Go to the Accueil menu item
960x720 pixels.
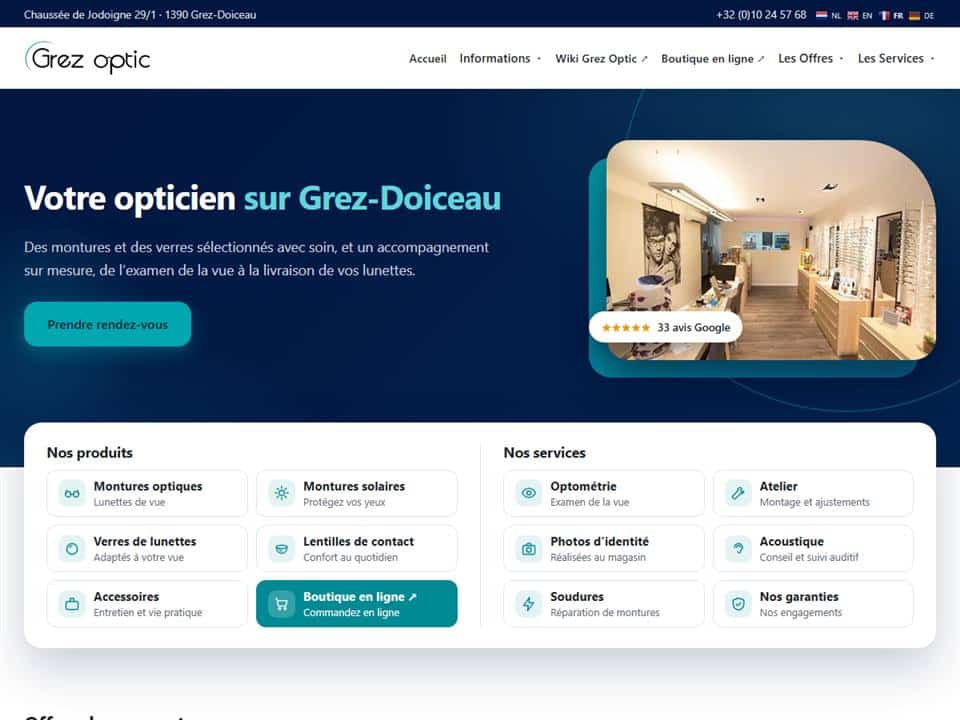click(427, 59)
